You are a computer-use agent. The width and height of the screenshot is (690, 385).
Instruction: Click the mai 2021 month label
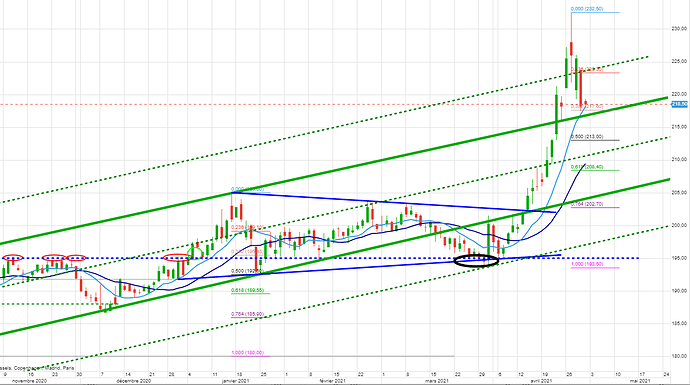tap(640, 381)
